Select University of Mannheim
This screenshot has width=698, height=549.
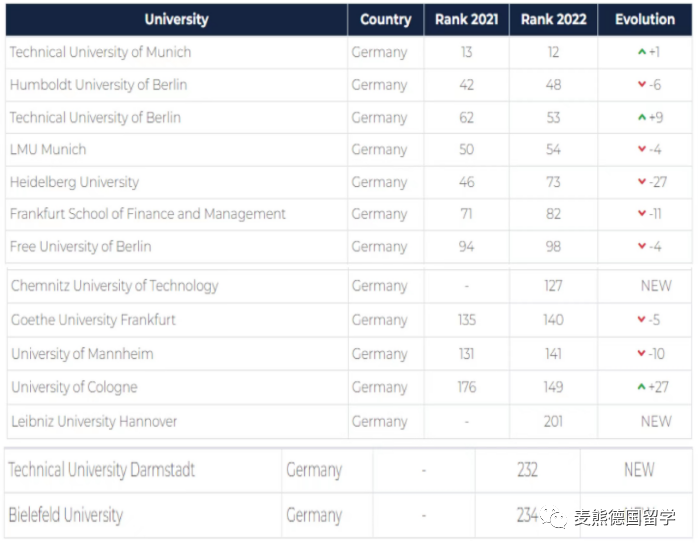coord(82,354)
